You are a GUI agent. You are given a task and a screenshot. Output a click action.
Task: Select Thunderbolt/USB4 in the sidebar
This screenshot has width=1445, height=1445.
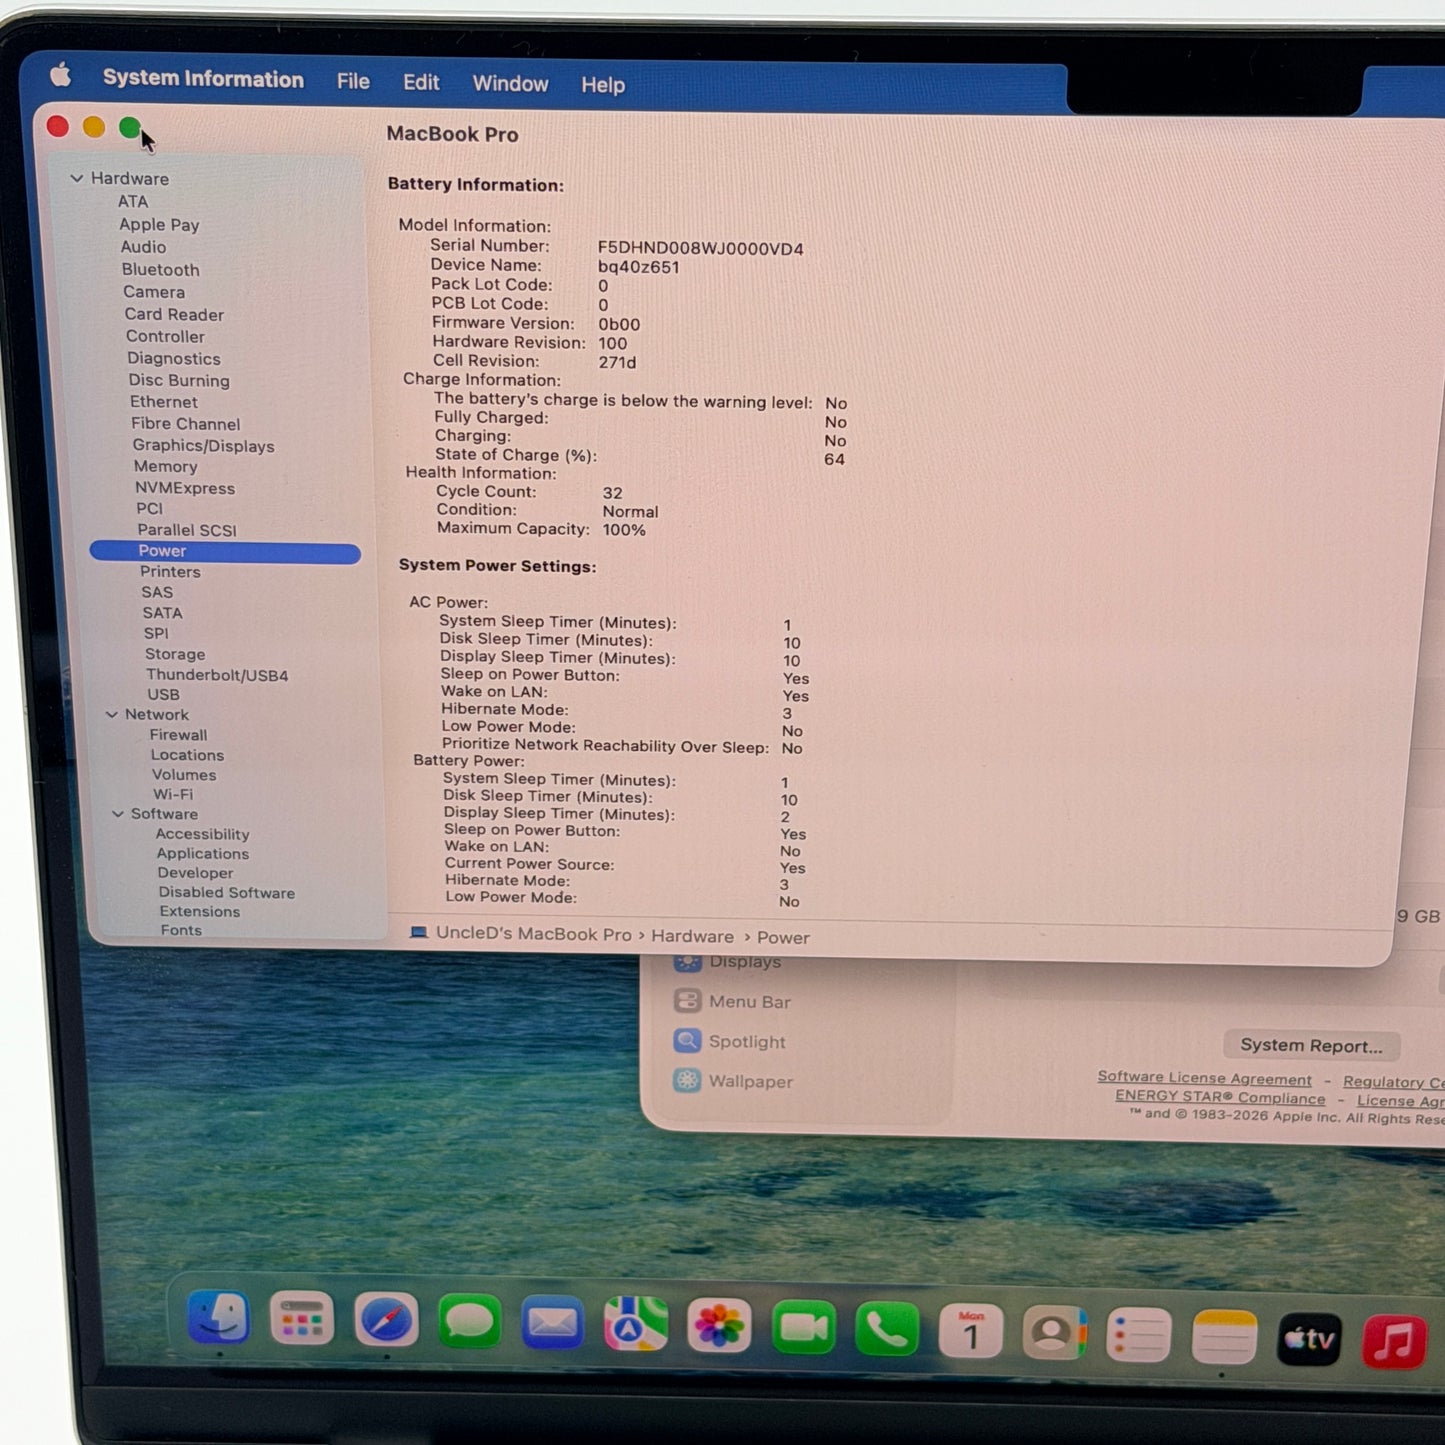217,675
